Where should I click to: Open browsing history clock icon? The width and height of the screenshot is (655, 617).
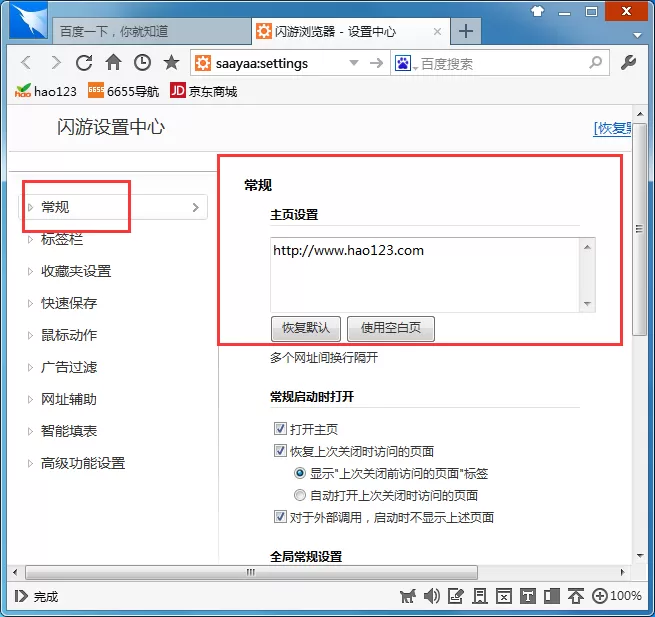click(x=142, y=63)
